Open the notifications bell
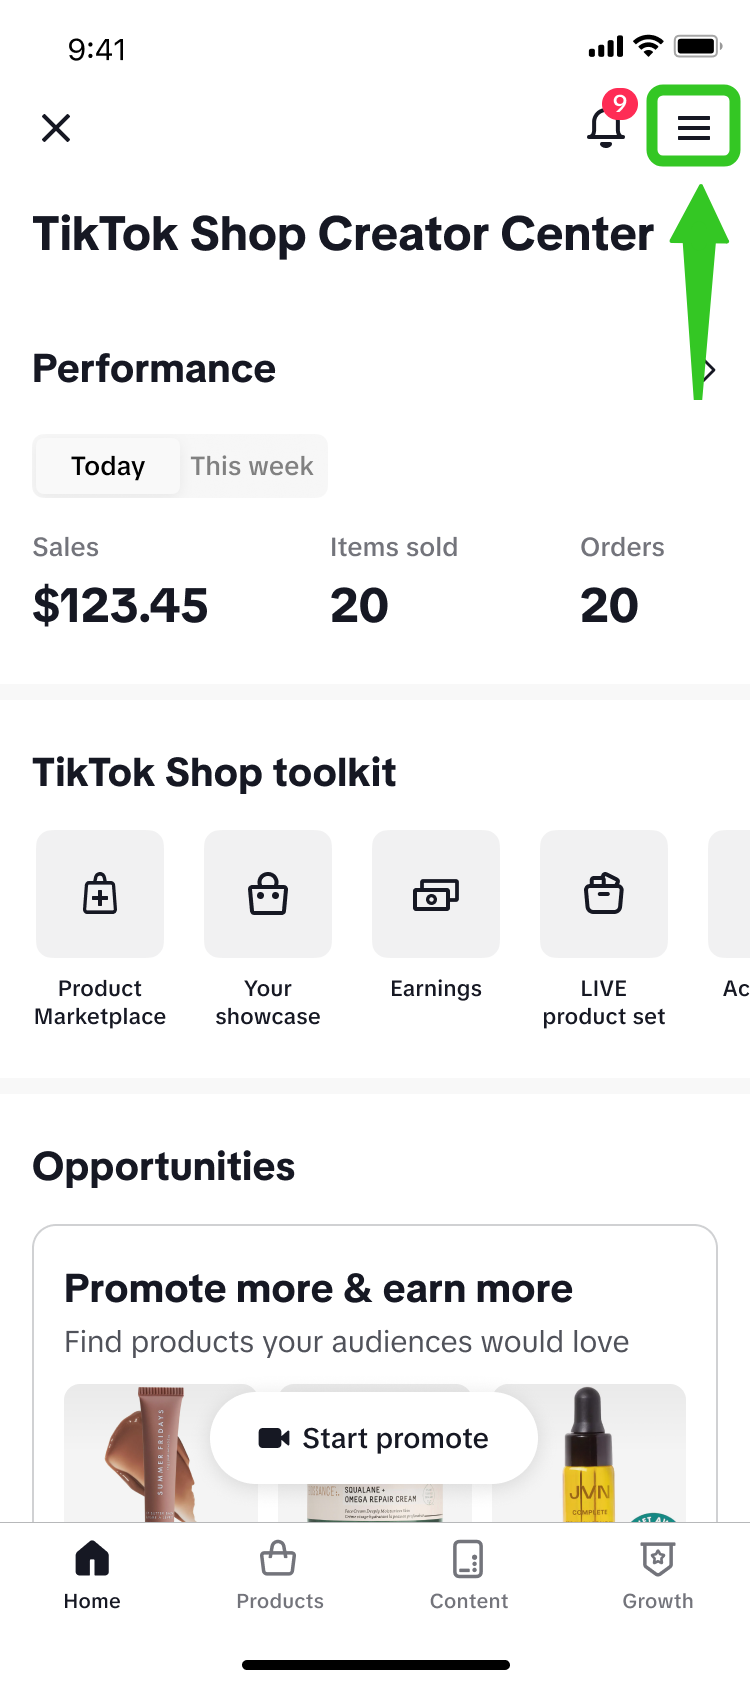The height and width of the screenshot is (1688, 750). [606, 127]
